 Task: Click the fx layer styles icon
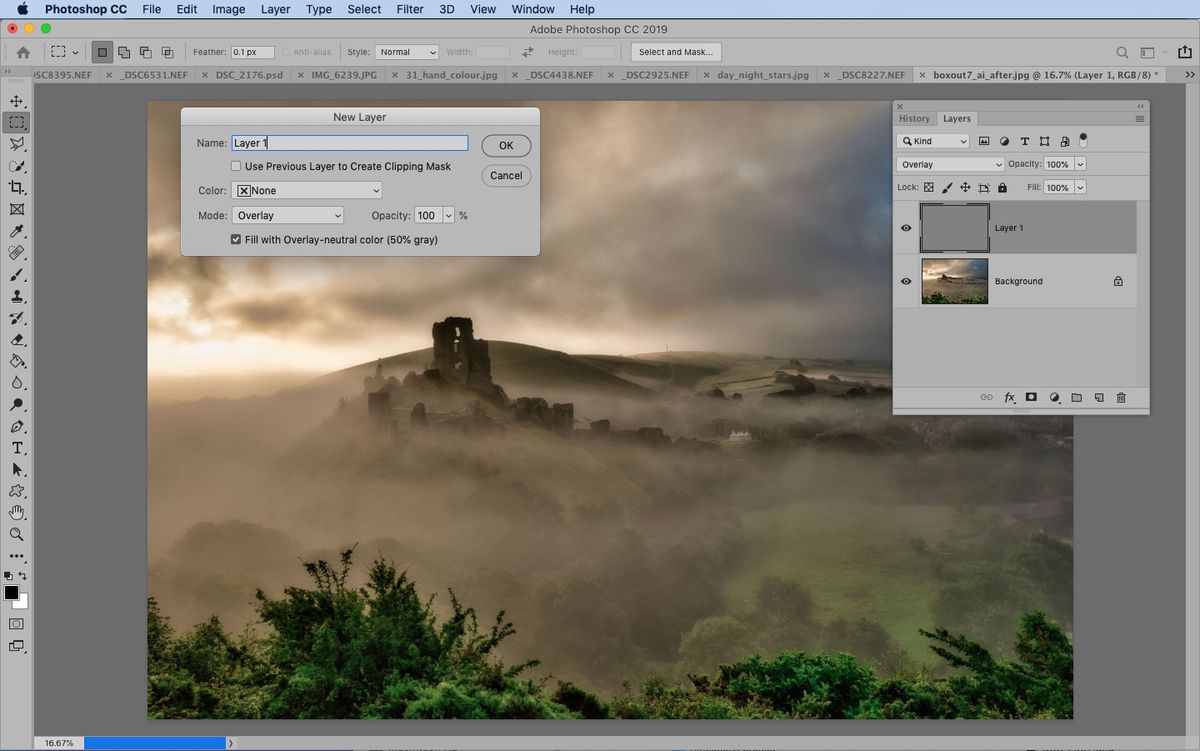[1009, 397]
